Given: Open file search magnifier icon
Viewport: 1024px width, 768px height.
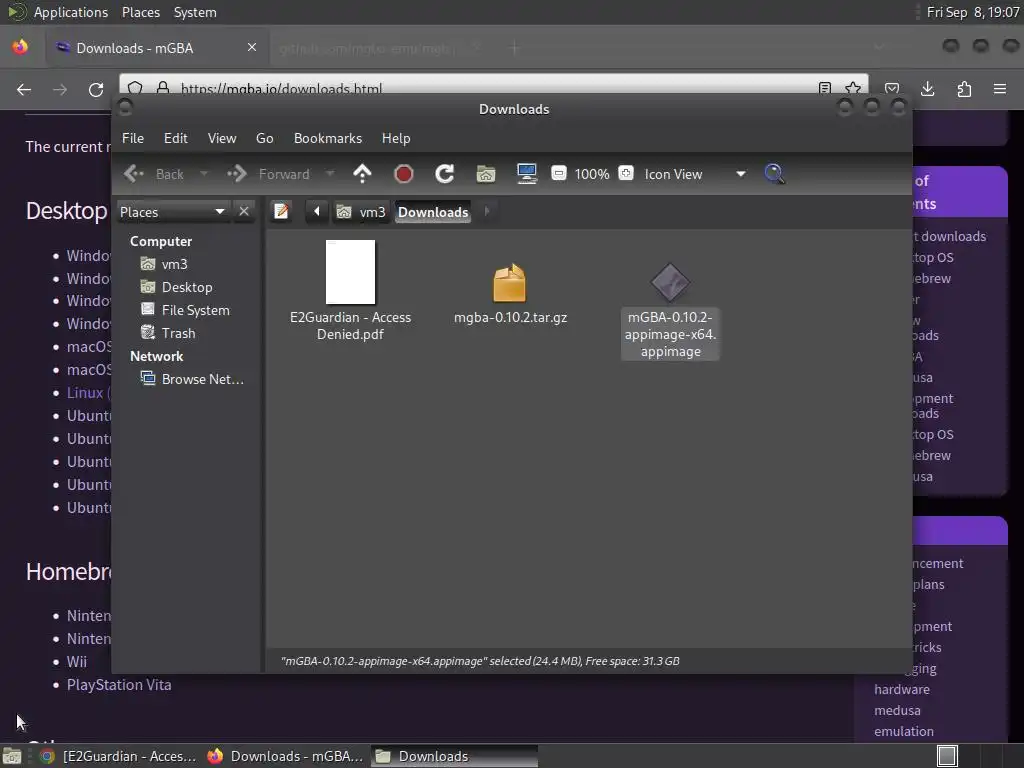Looking at the screenshot, I should (x=775, y=174).
